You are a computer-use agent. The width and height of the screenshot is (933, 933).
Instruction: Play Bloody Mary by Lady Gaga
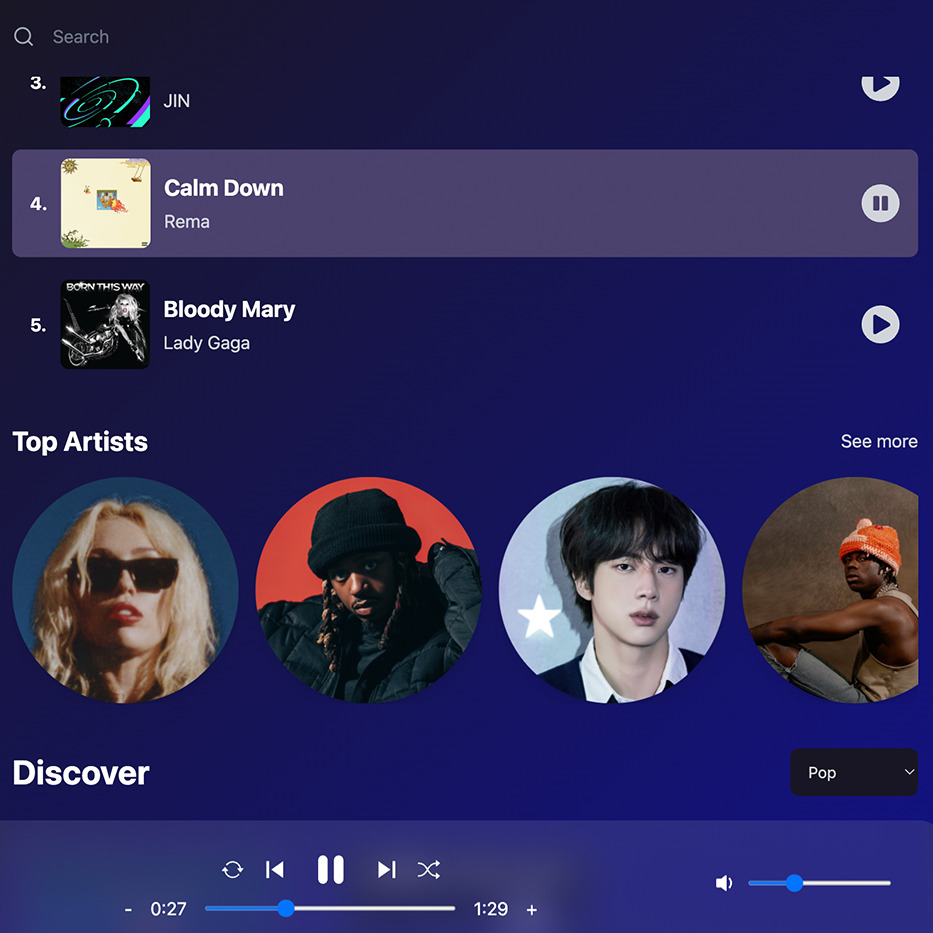coord(880,324)
